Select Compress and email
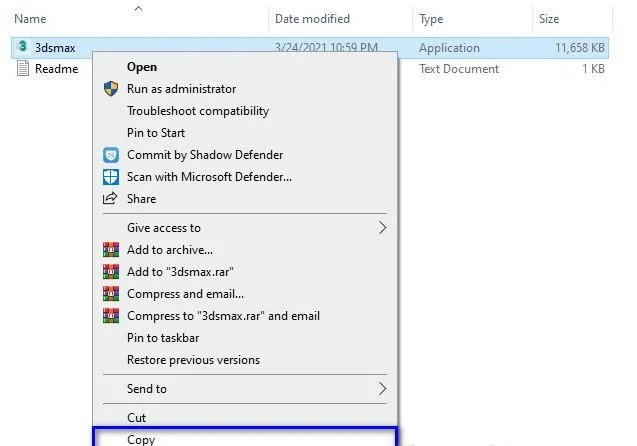 click(x=245, y=294)
